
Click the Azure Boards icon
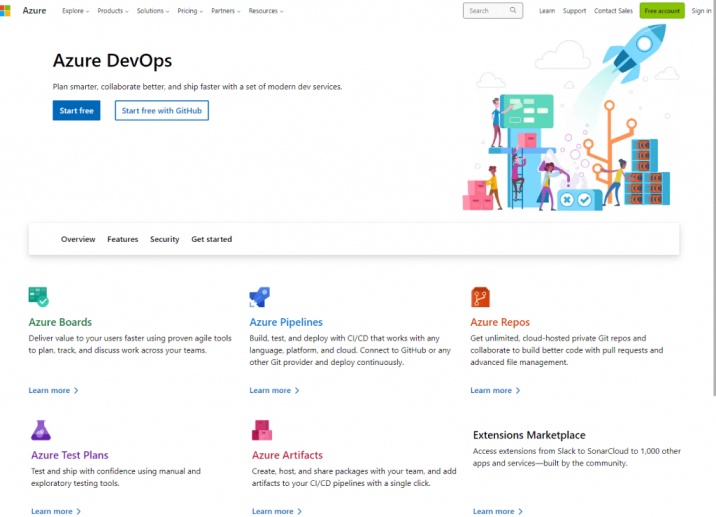(39, 296)
